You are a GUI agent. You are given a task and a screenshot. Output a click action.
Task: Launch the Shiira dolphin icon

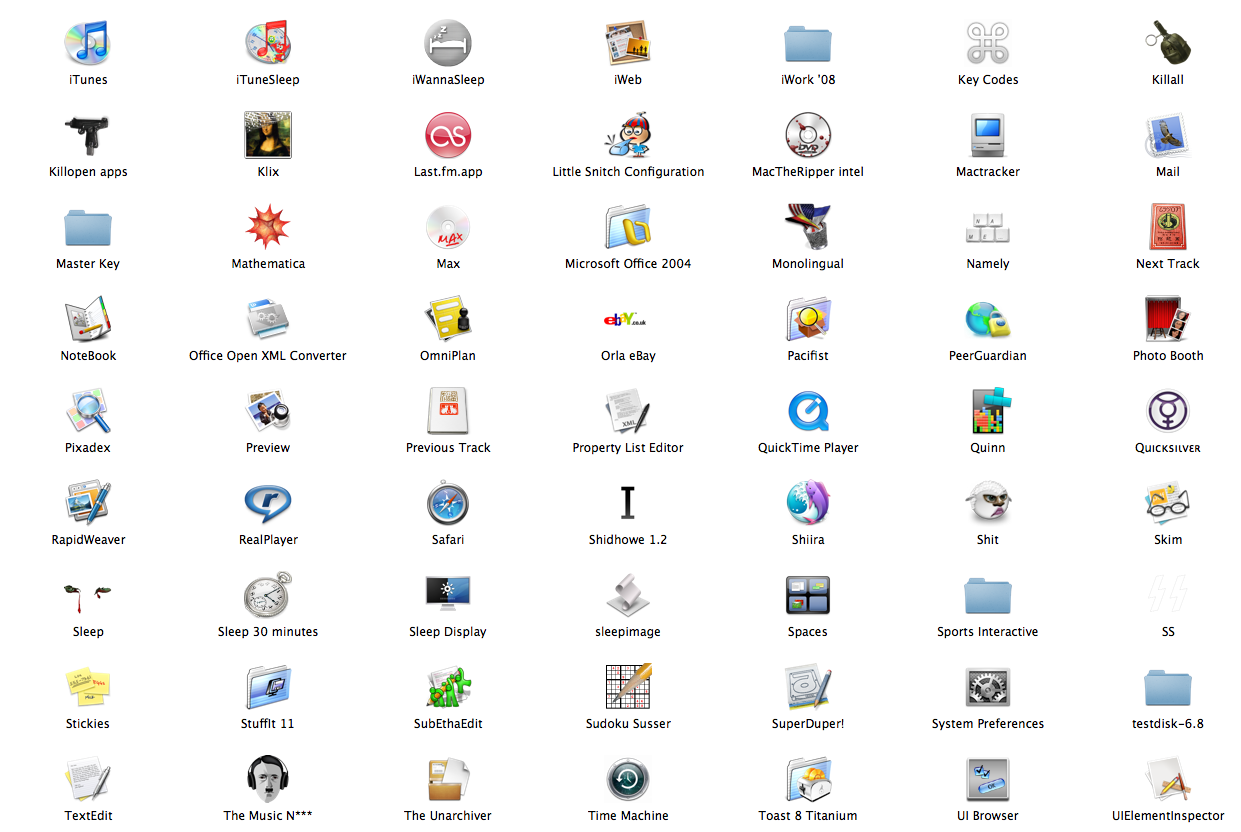tap(808, 502)
